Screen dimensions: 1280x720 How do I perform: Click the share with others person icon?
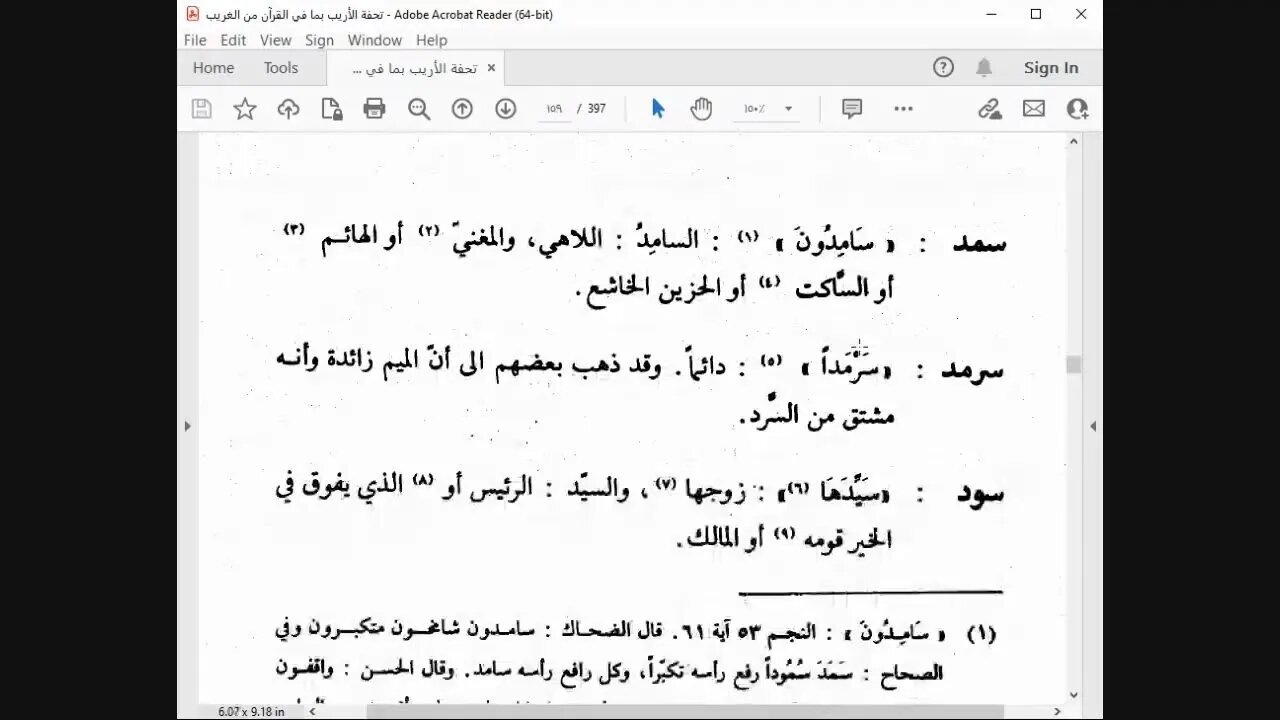[1077, 109]
